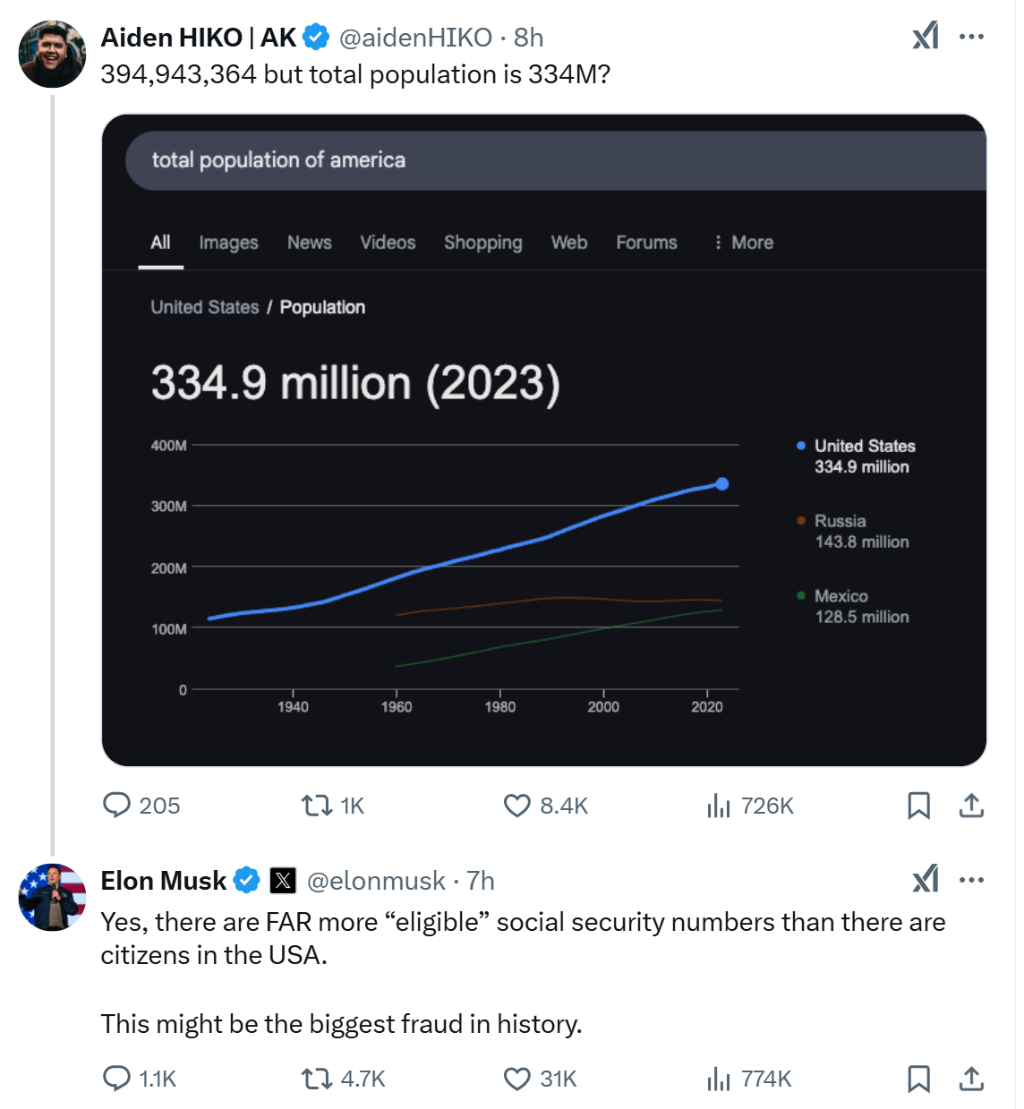Screen dimensions: 1024x1109
Task: Open the @aidenHIKO profile handle link
Action: pos(416,38)
